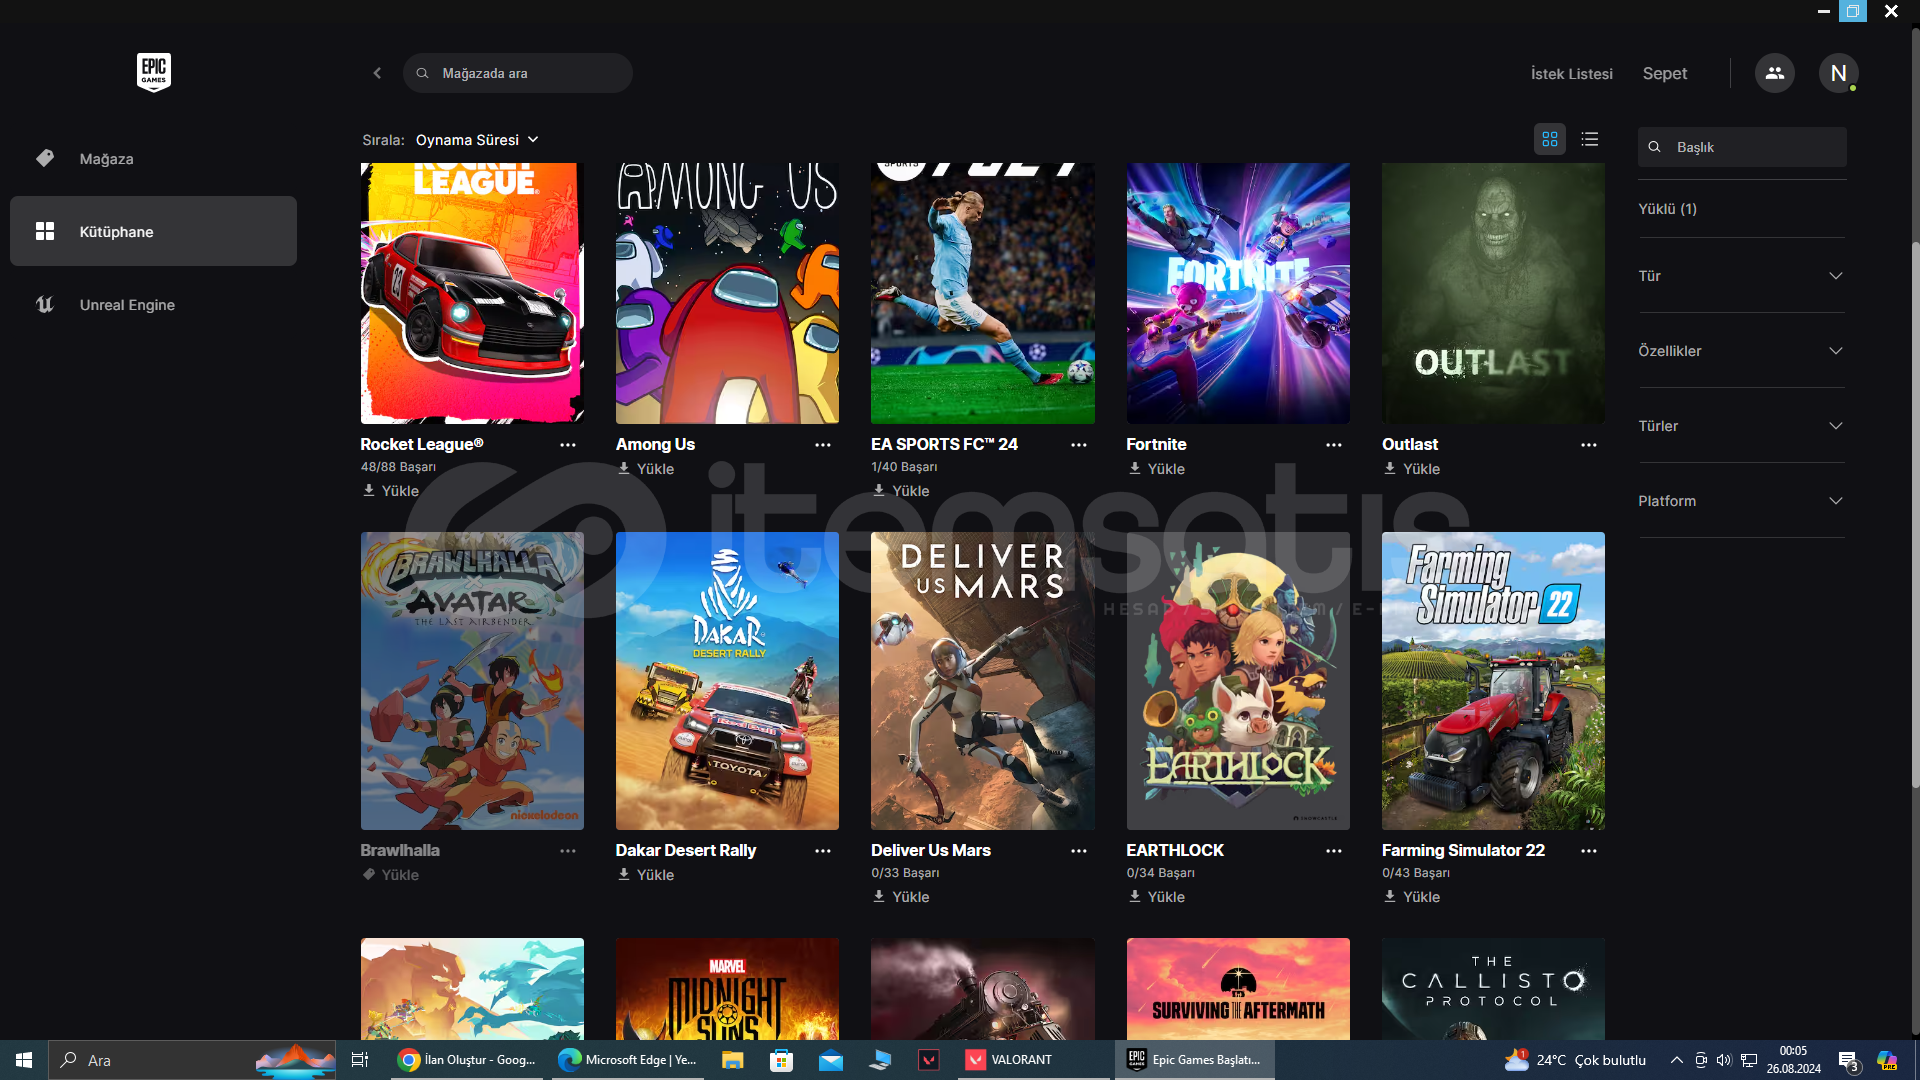Click Yükle under Fortnite
Viewport: 1920px width, 1080px height.
(x=1156, y=469)
